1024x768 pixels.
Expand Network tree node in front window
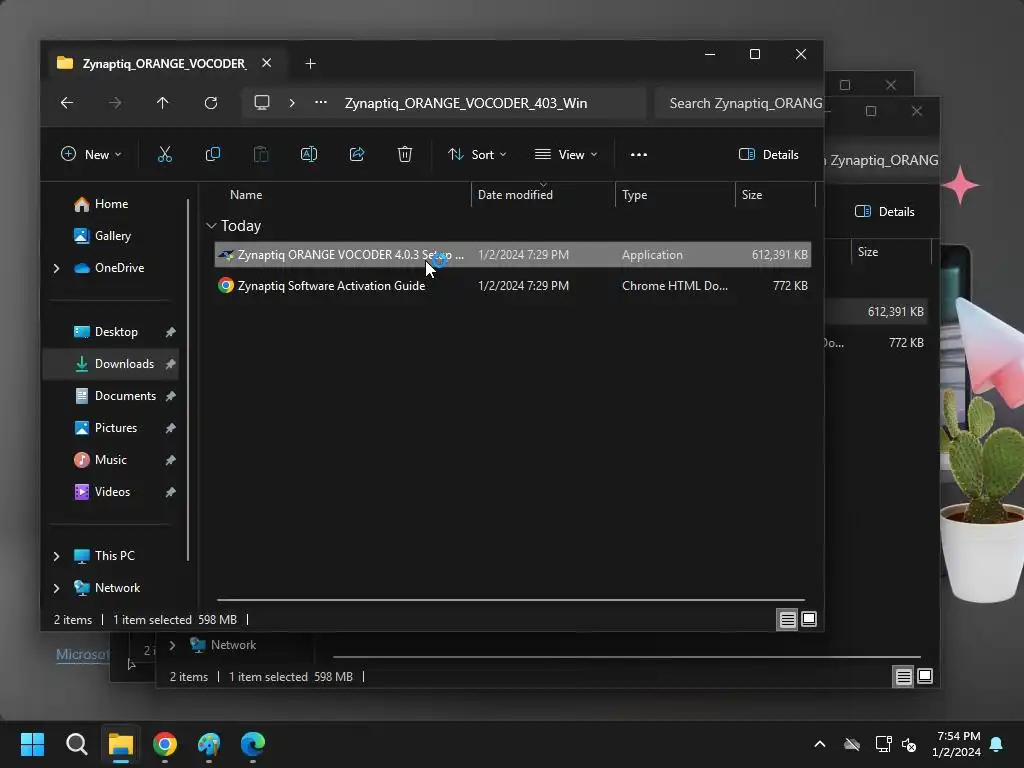(x=57, y=588)
